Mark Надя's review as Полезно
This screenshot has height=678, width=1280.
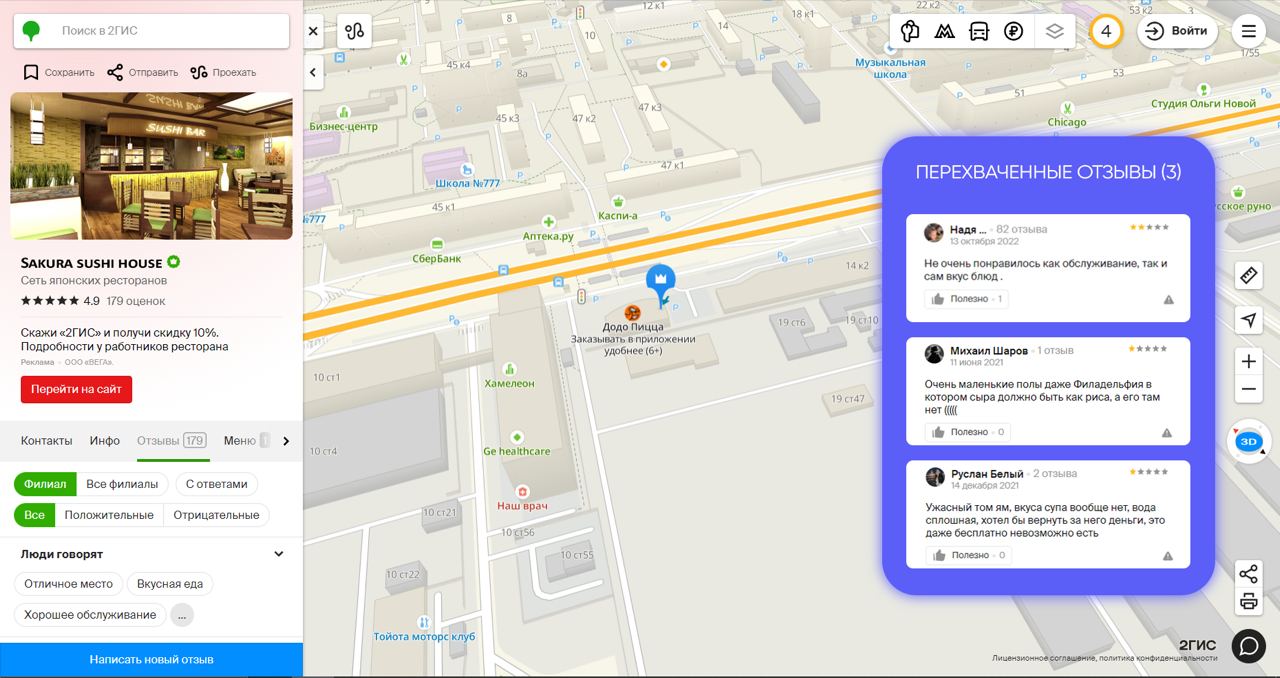967,299
